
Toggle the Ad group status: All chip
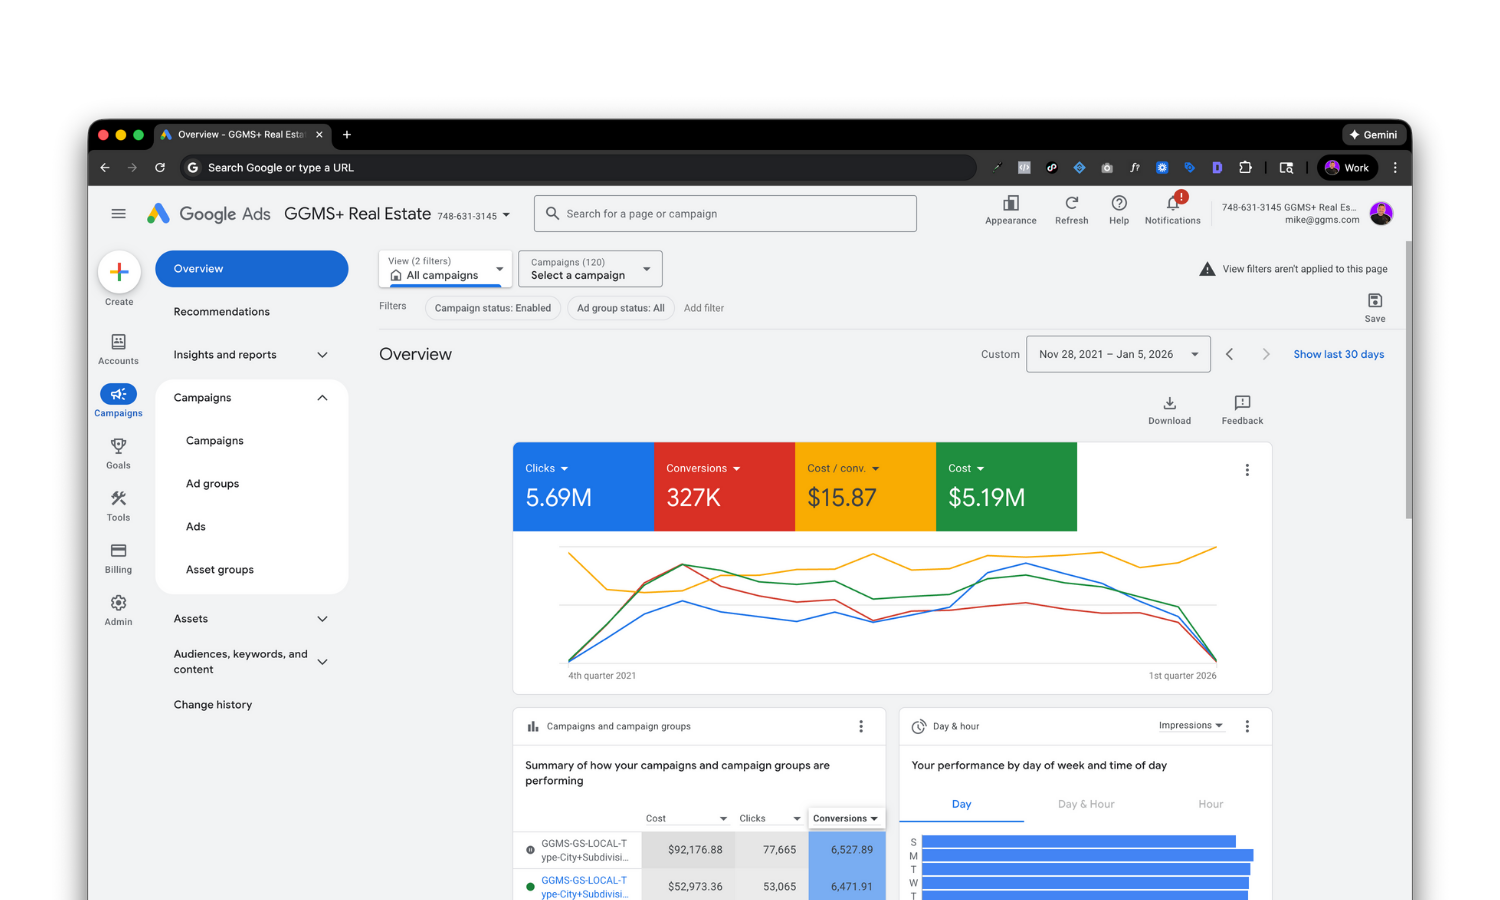pos(620,308)
